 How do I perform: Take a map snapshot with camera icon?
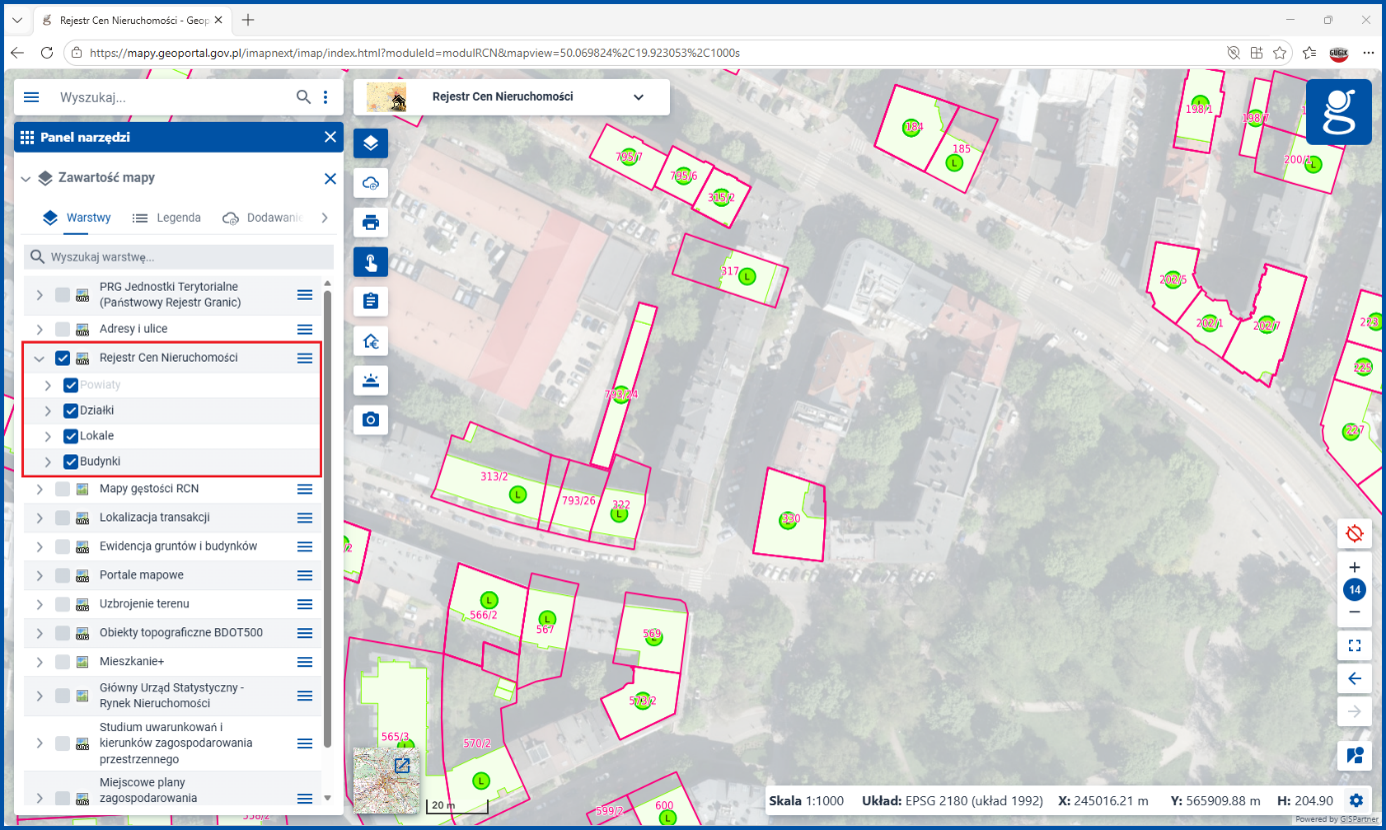371,420
